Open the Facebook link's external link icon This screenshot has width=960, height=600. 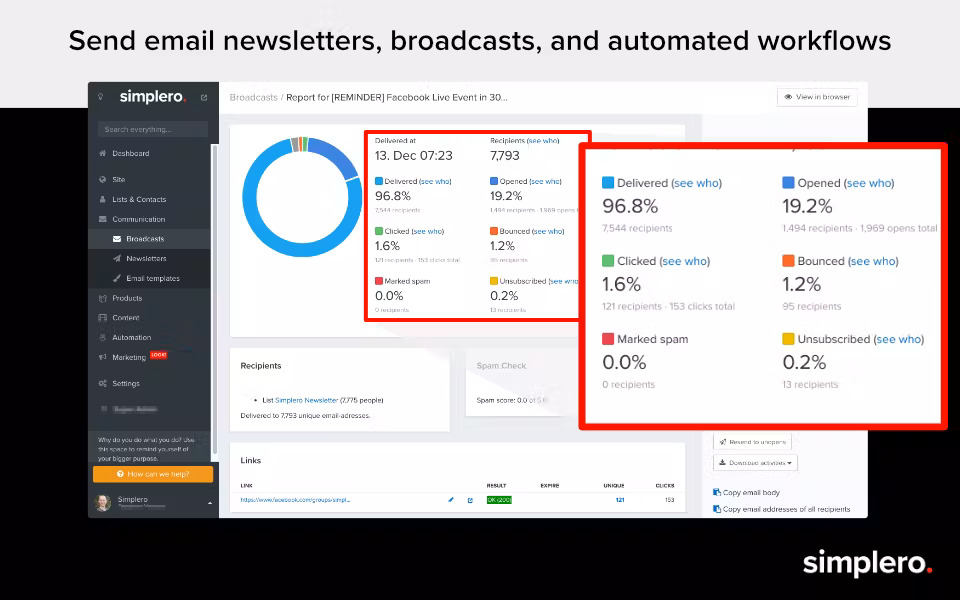pos(470,500)
